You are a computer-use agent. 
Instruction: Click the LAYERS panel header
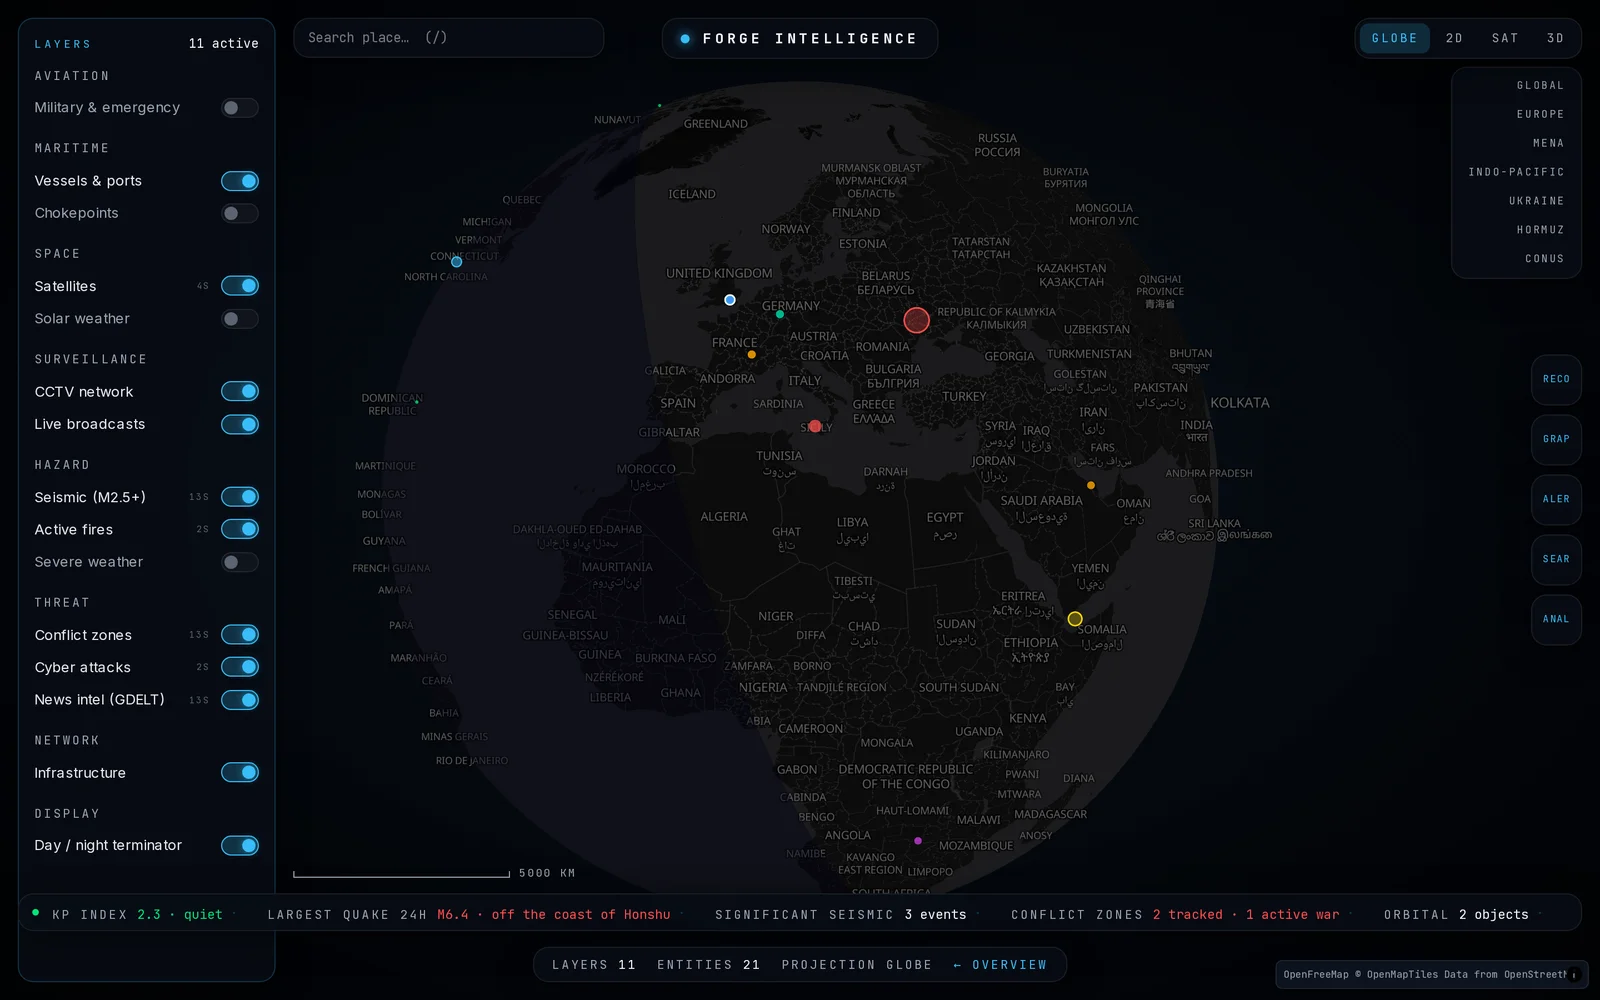[x=63, y=45]
